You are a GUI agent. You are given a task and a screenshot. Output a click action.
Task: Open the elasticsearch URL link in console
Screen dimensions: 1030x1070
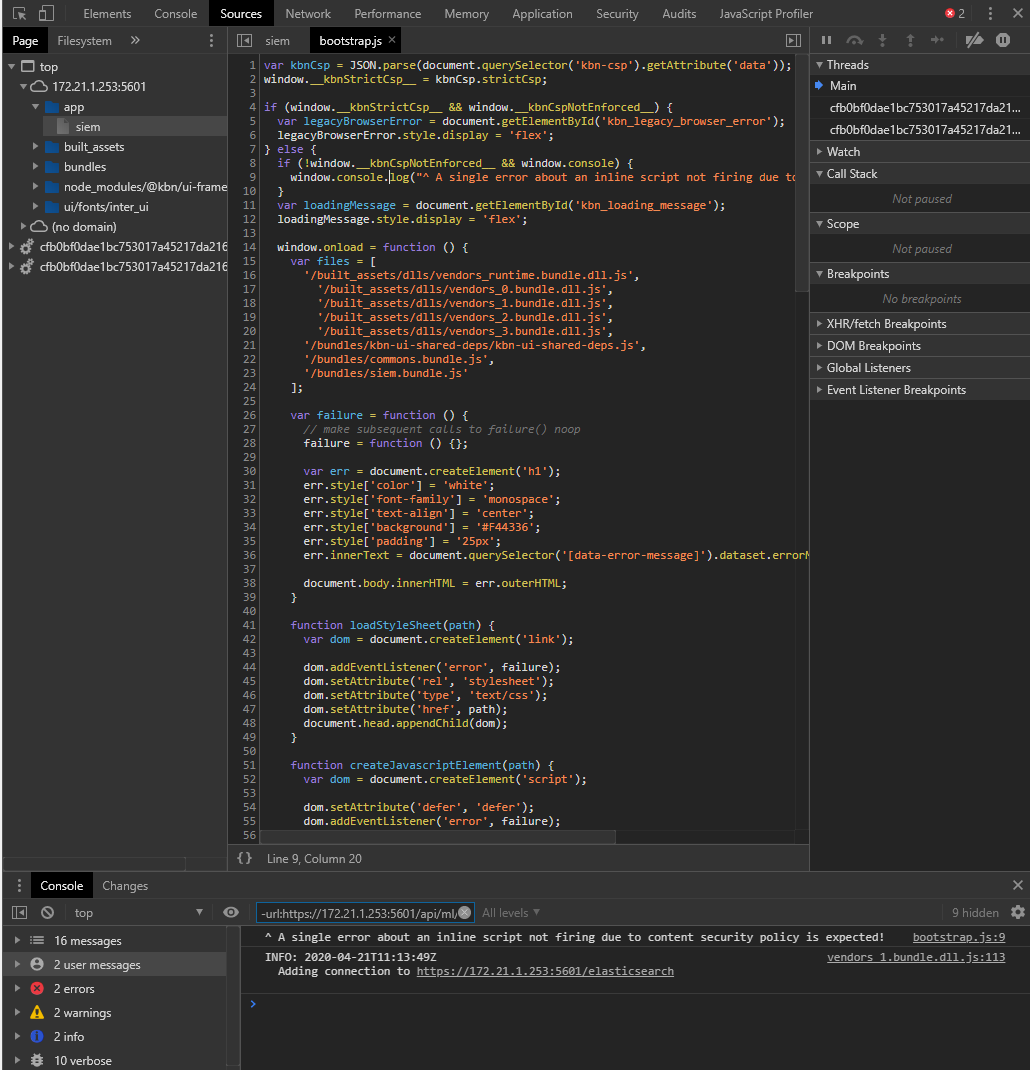point(545,971)
